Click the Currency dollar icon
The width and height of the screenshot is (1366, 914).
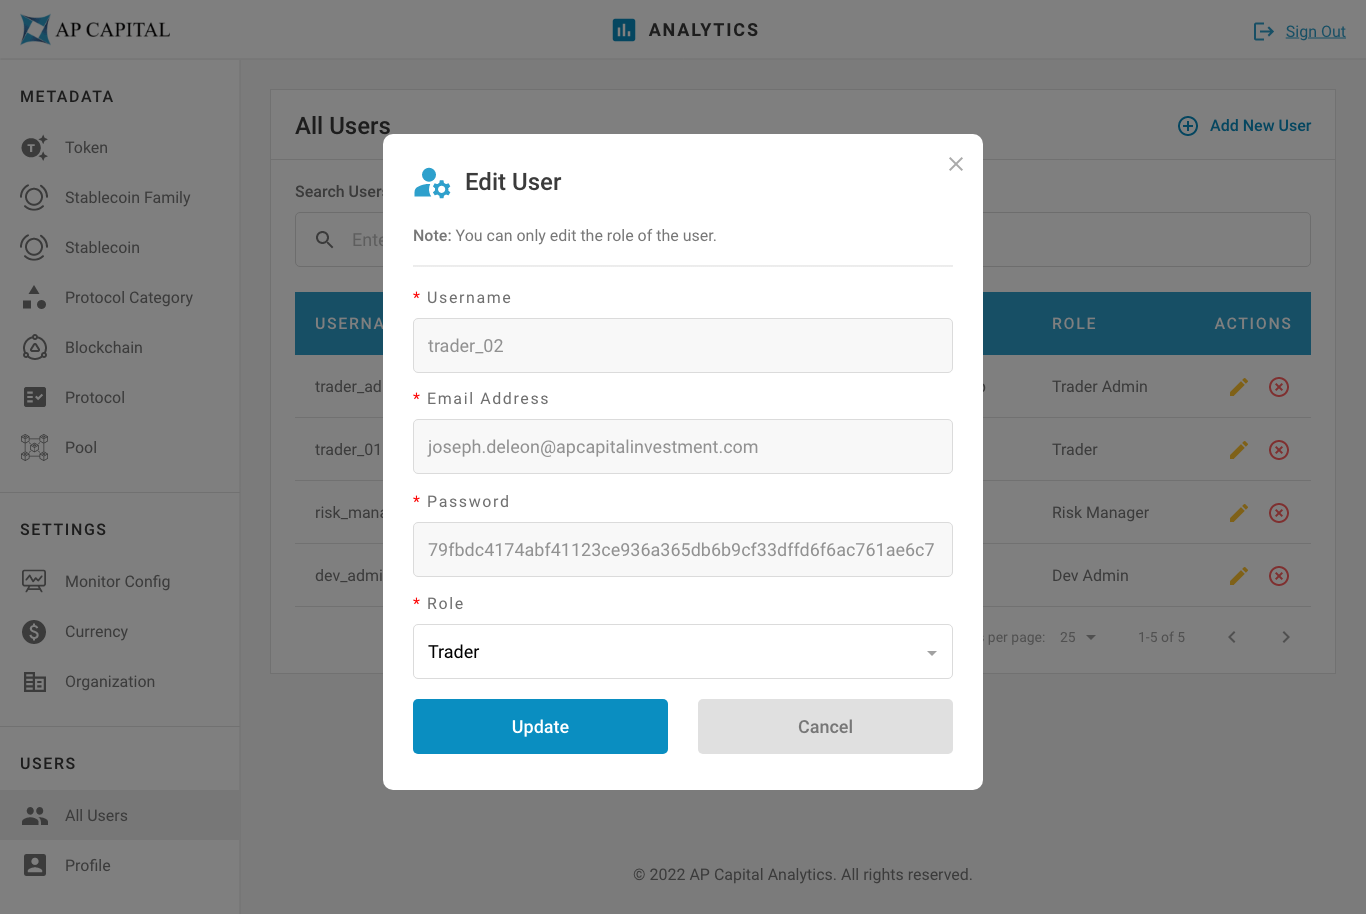(x=34, y=632)
